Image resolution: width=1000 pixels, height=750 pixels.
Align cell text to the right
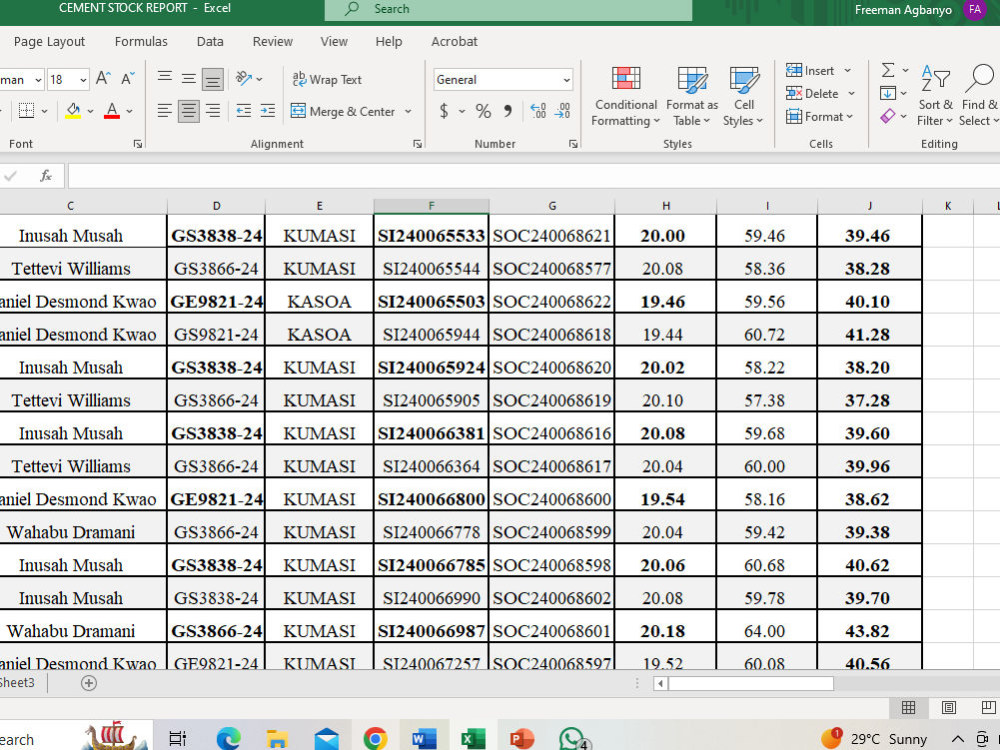[212, 111]
